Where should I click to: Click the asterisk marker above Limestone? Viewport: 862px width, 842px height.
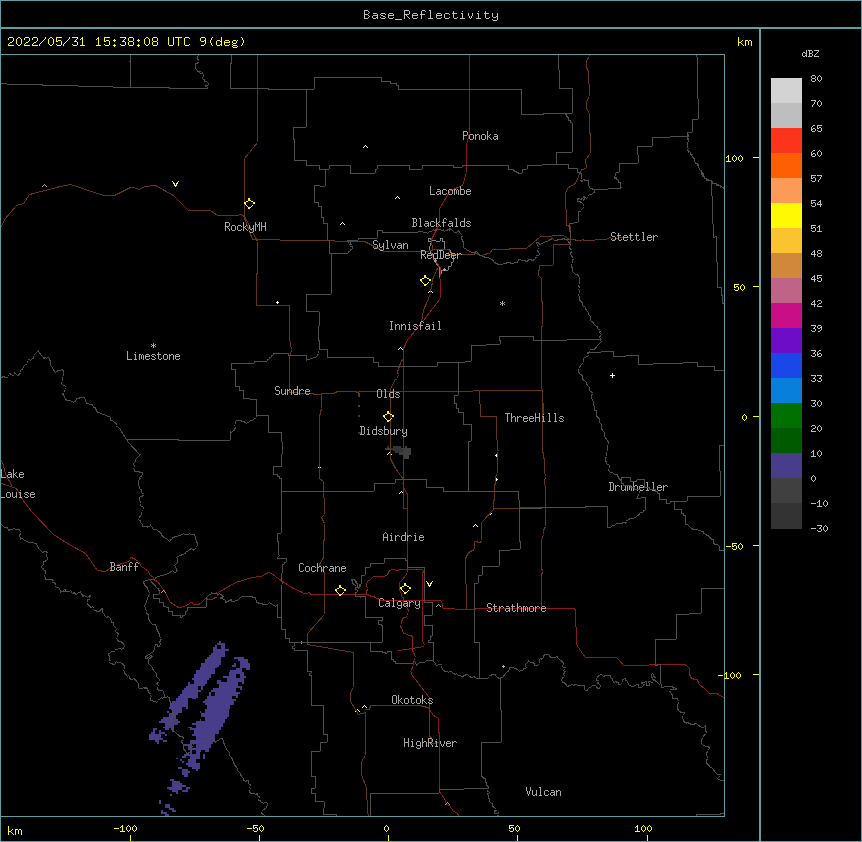tap(153, 346)
